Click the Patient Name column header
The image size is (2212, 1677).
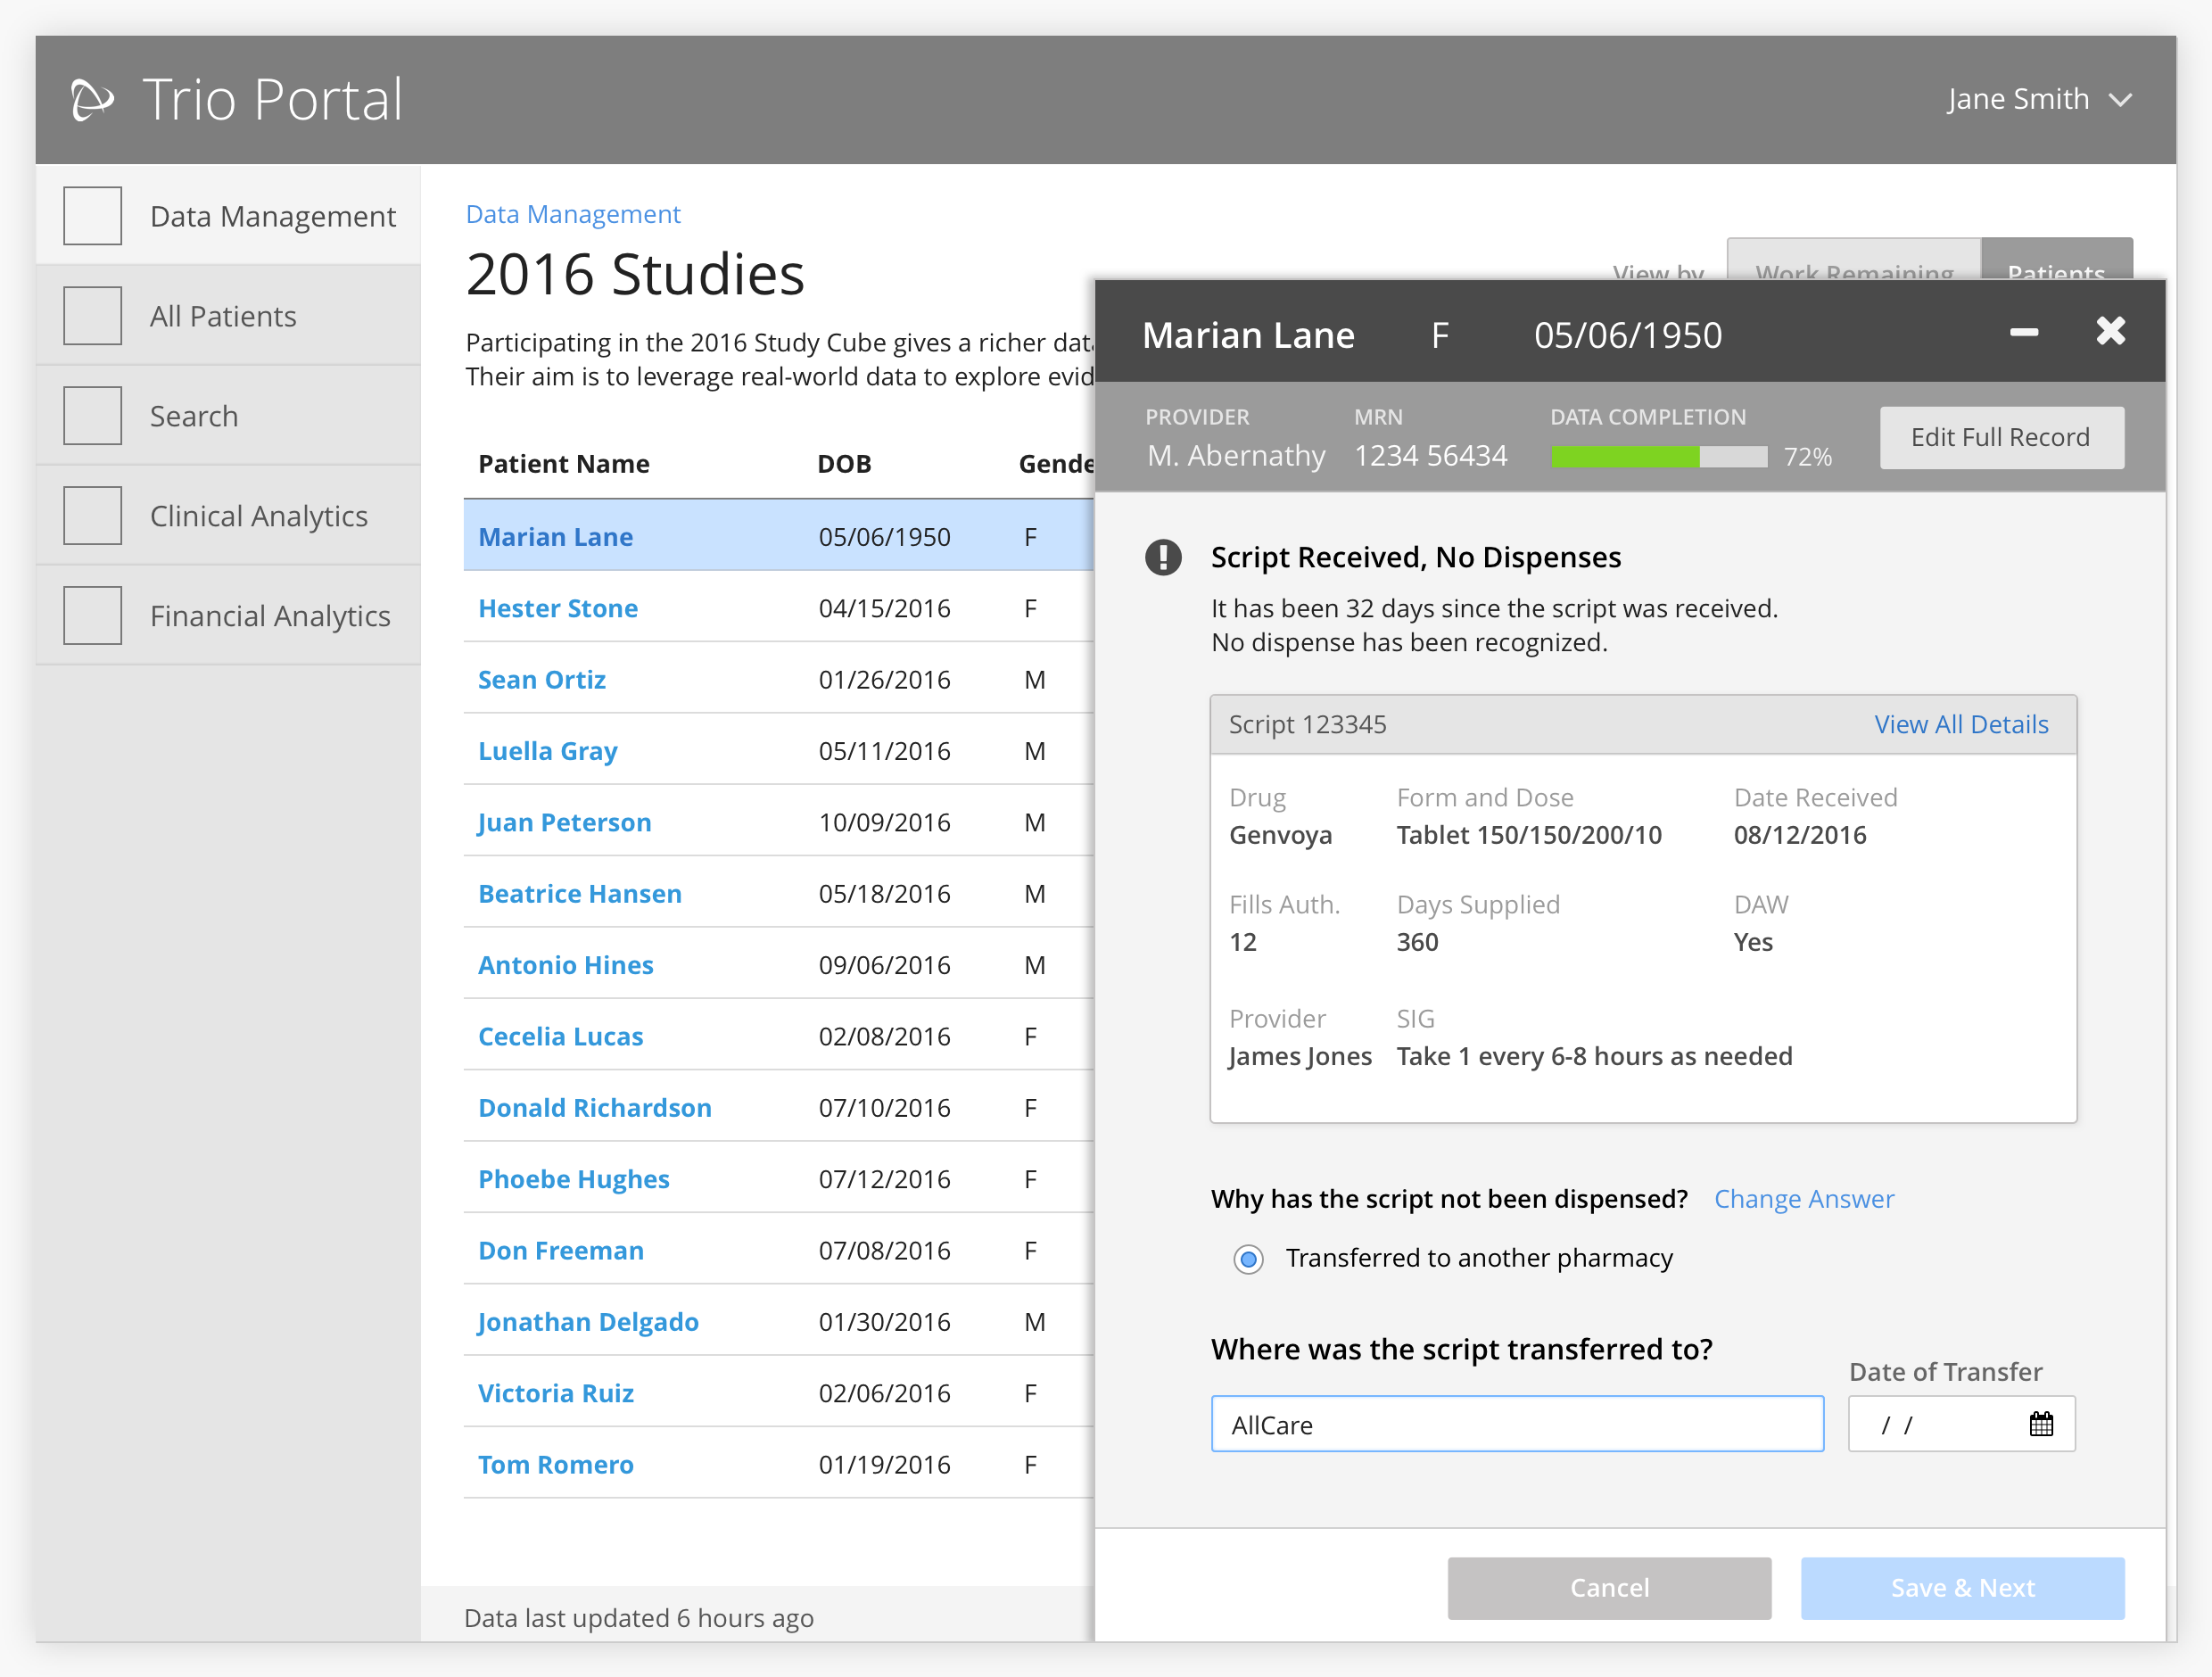pyautogui.click(x=564, y=464)
